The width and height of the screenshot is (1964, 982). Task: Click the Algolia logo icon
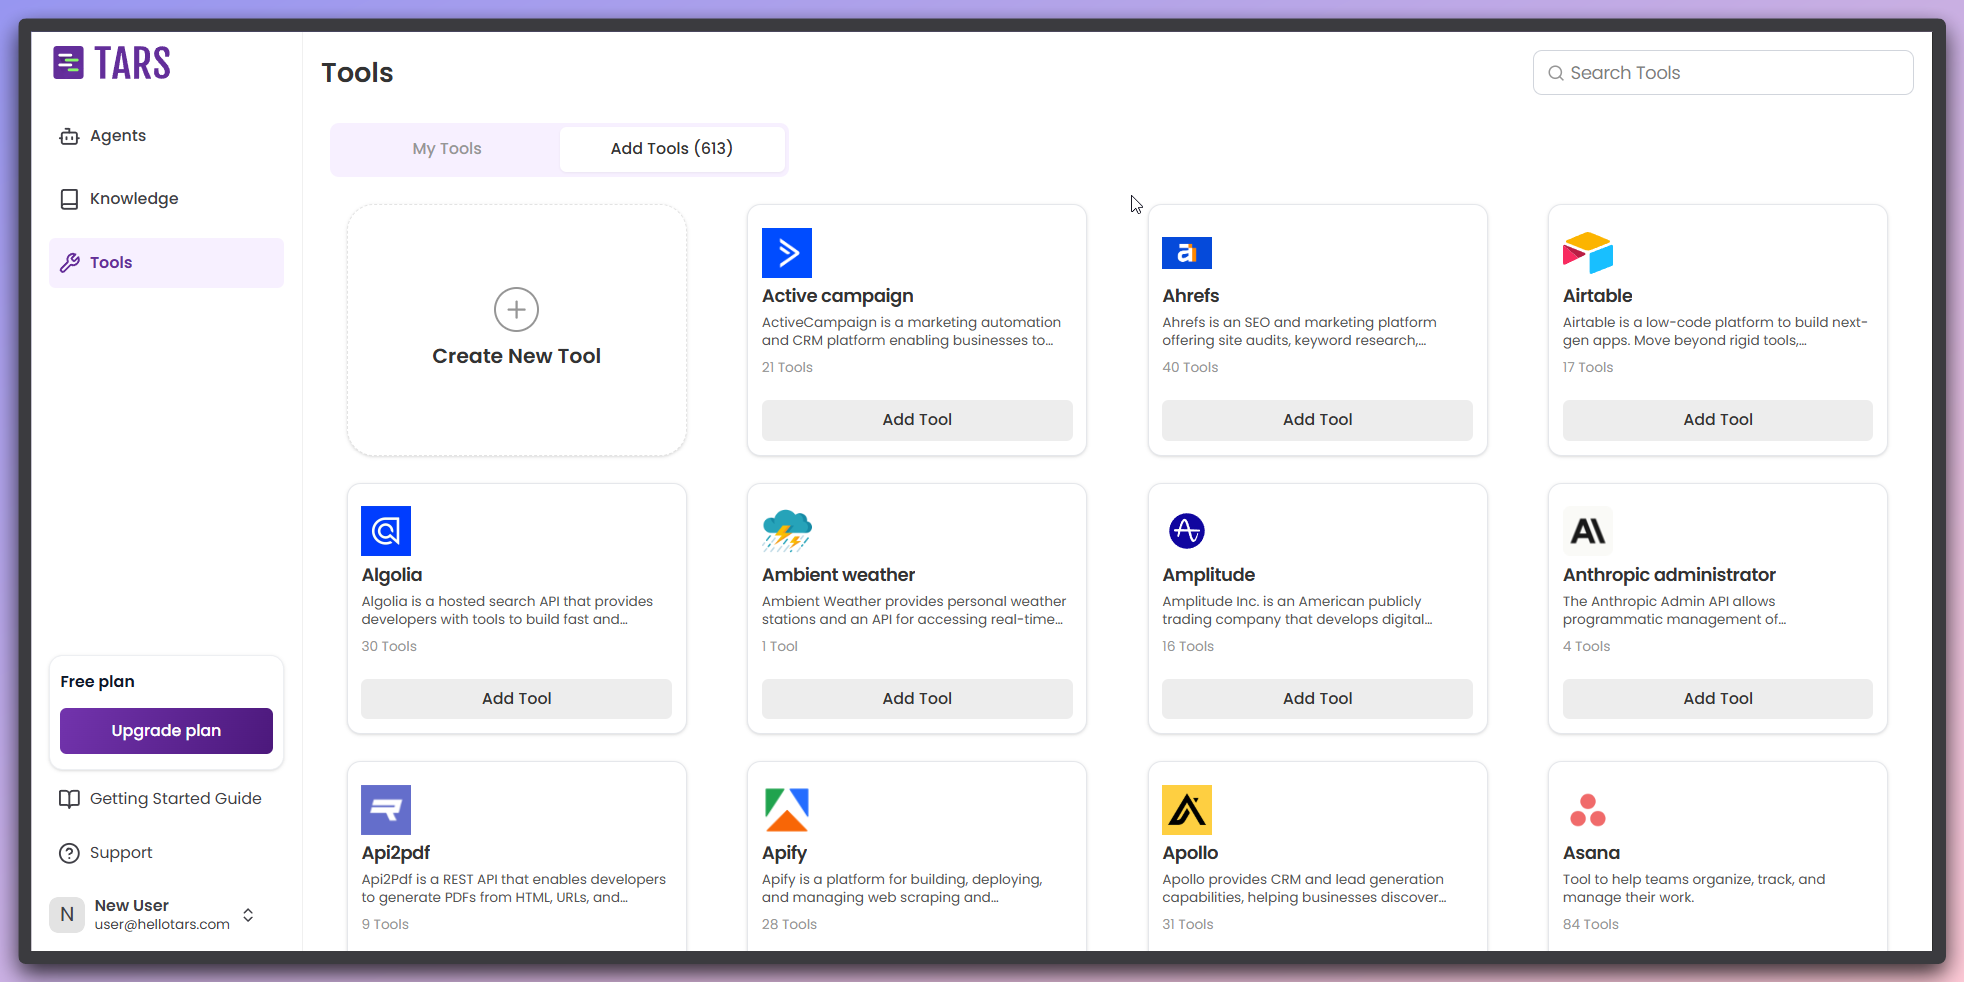point(386,531)
